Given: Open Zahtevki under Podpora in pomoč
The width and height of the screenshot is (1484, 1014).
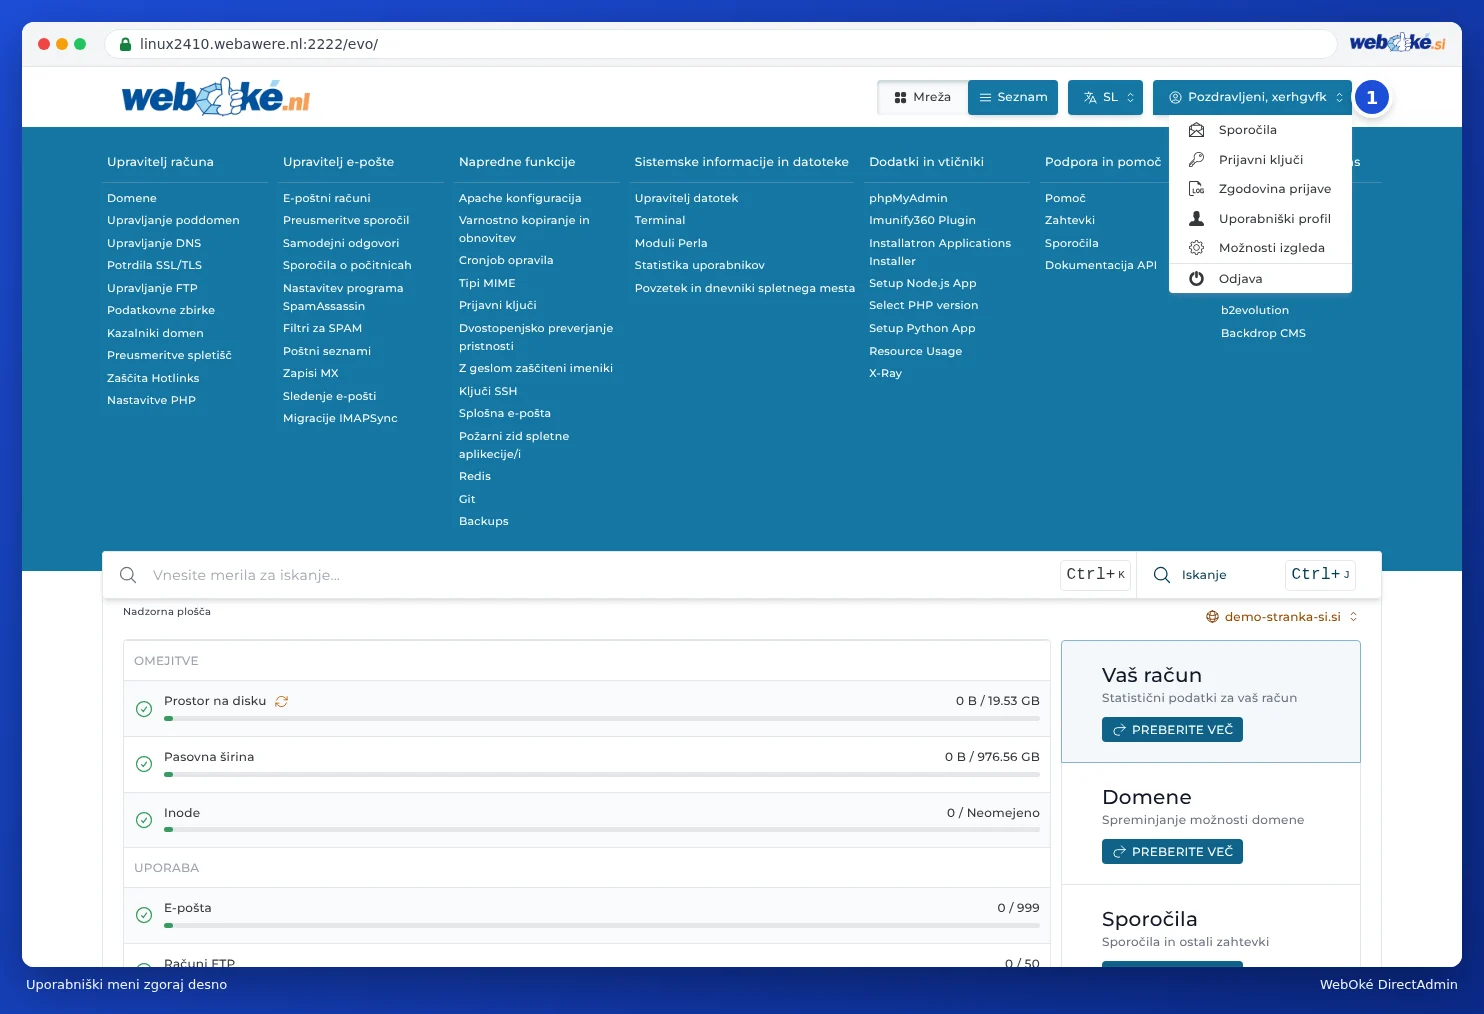Looking at the screenshot, I should (1070, 220).
